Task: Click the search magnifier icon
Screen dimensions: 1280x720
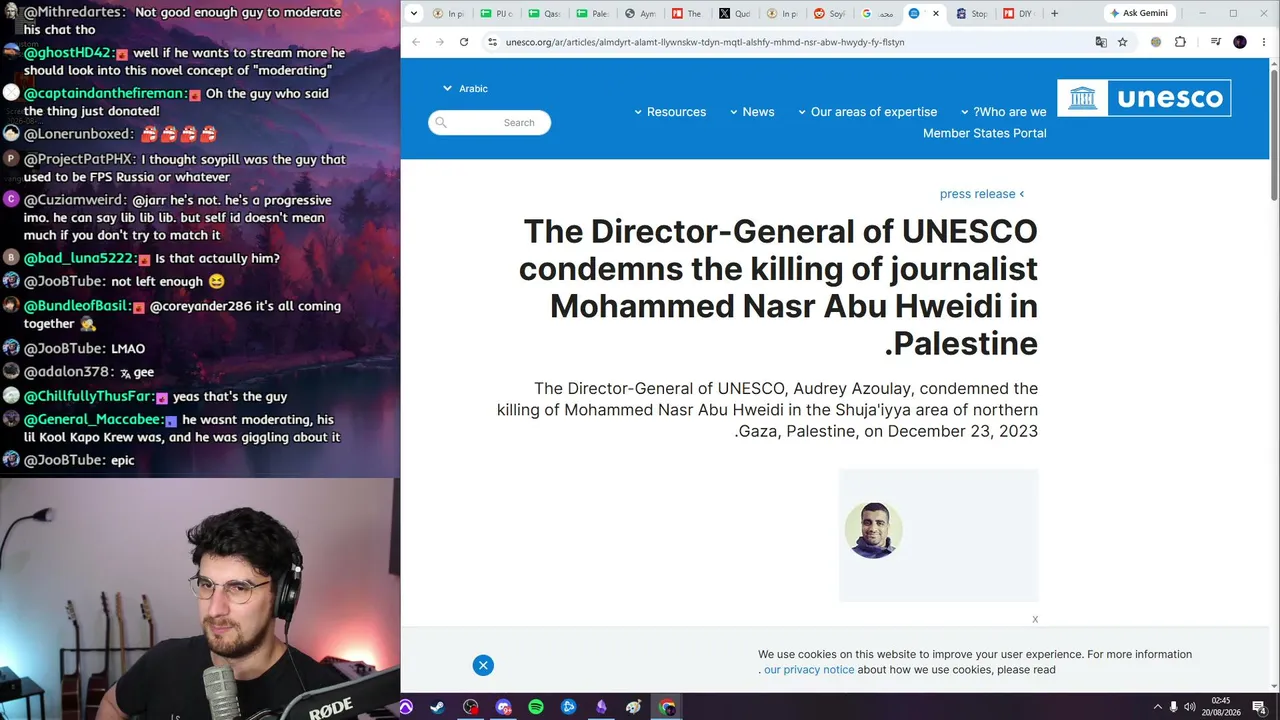Action: 441,123
